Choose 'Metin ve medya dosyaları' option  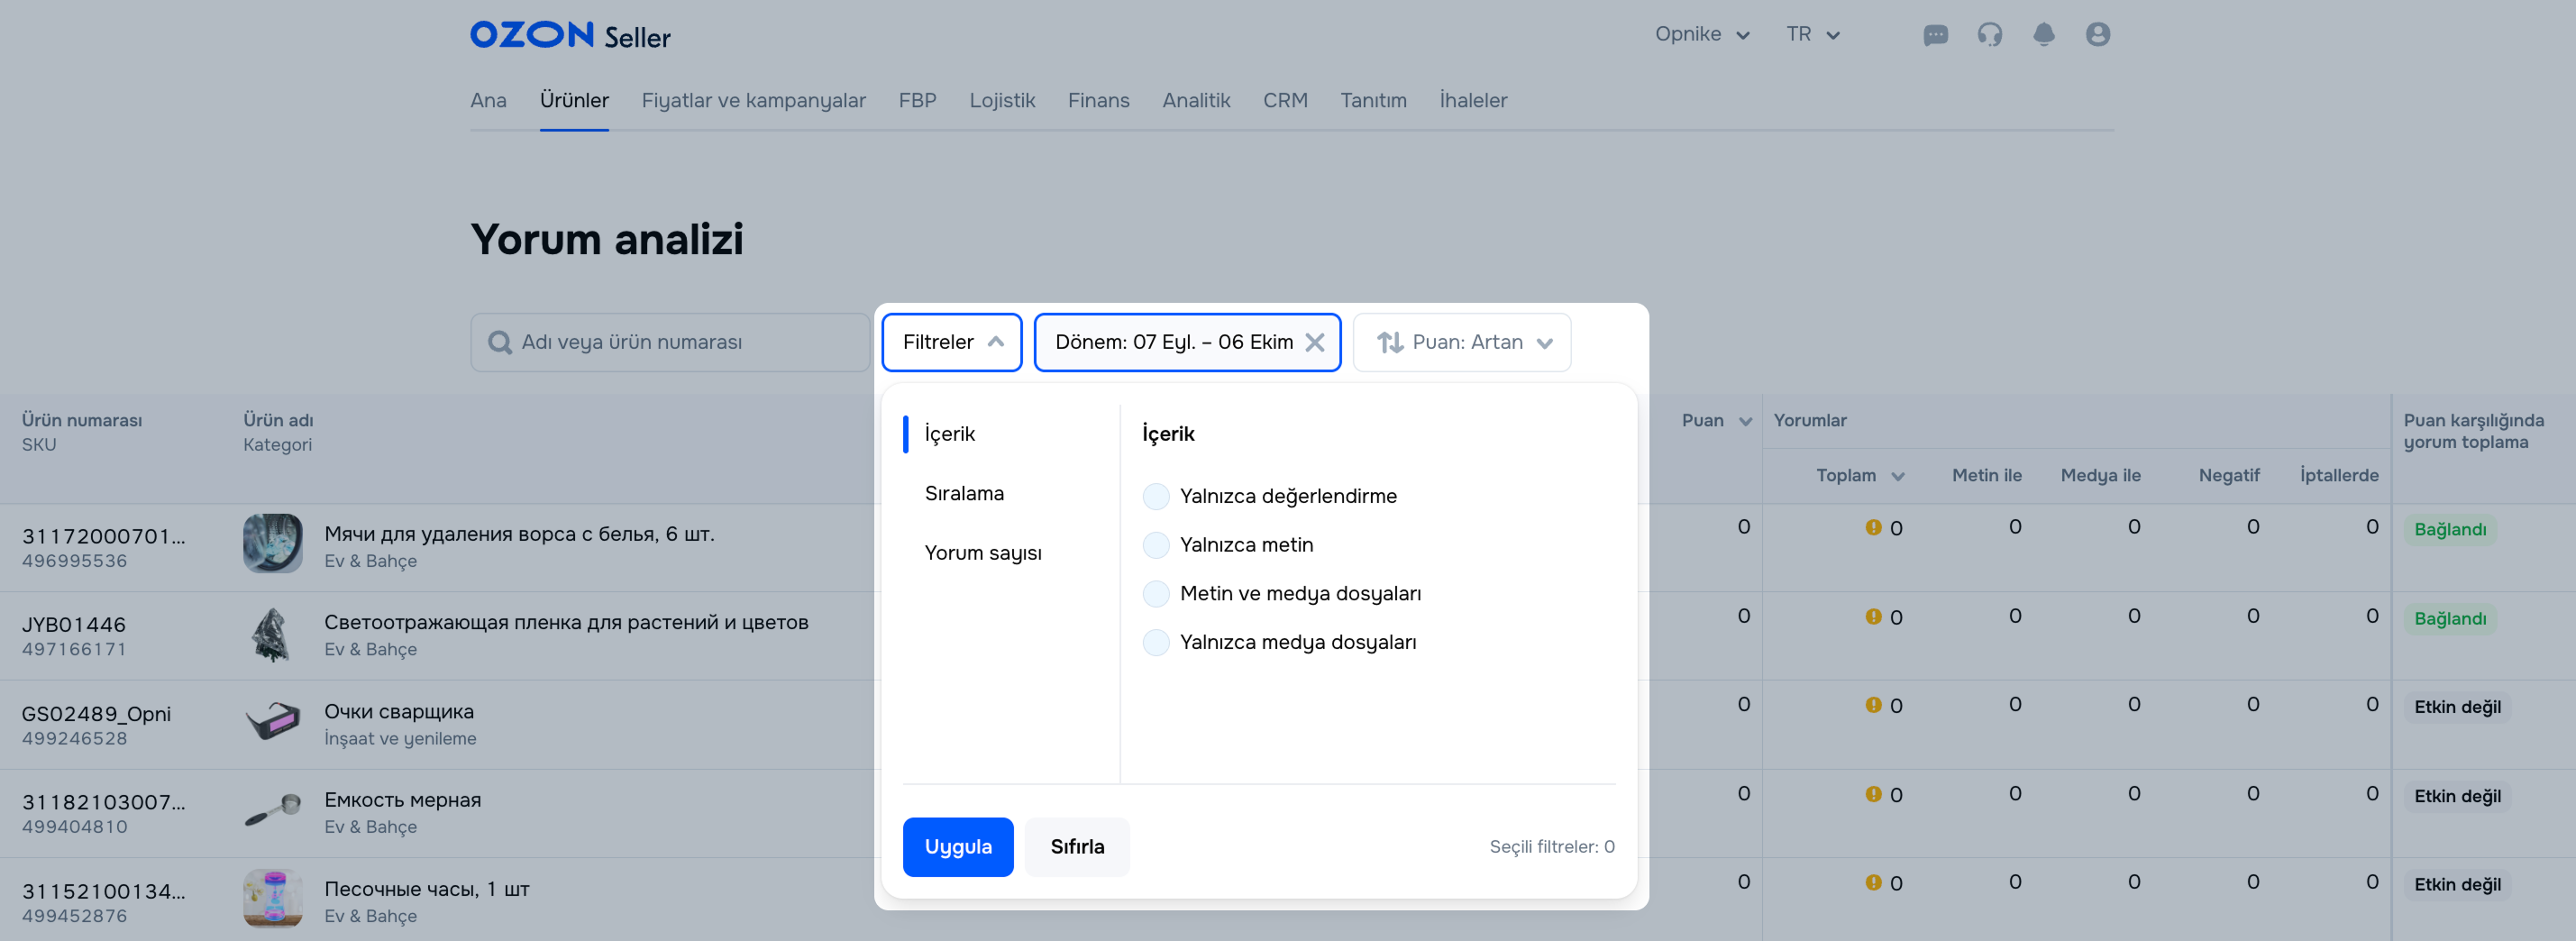(1156, 594)
